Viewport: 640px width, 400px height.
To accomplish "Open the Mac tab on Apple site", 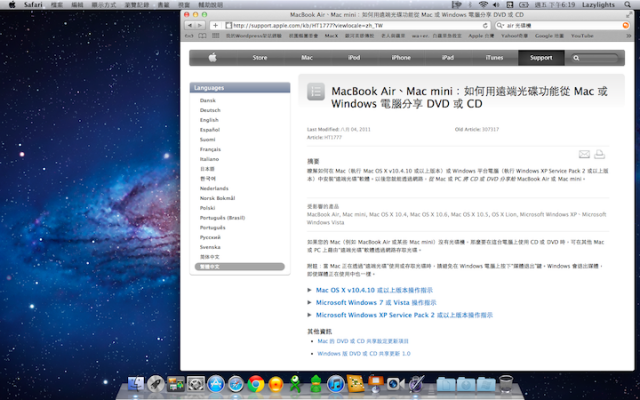I will (x=307, y=58).
